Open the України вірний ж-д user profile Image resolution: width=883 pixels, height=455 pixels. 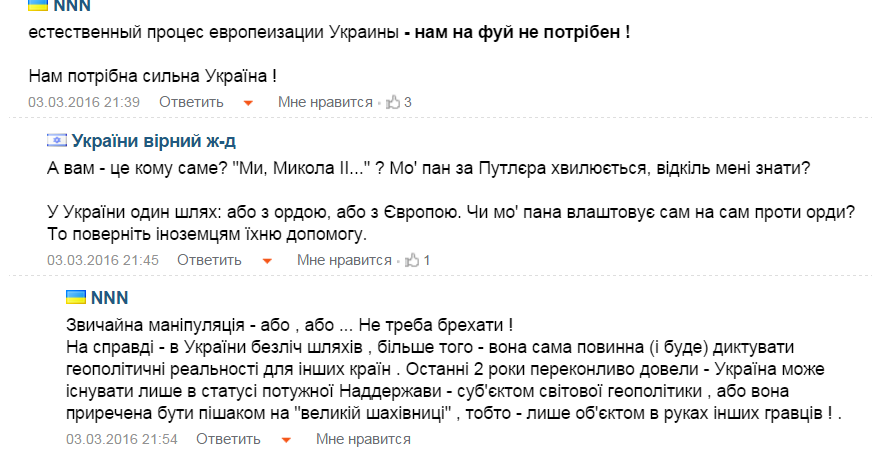tap(153, 140)
